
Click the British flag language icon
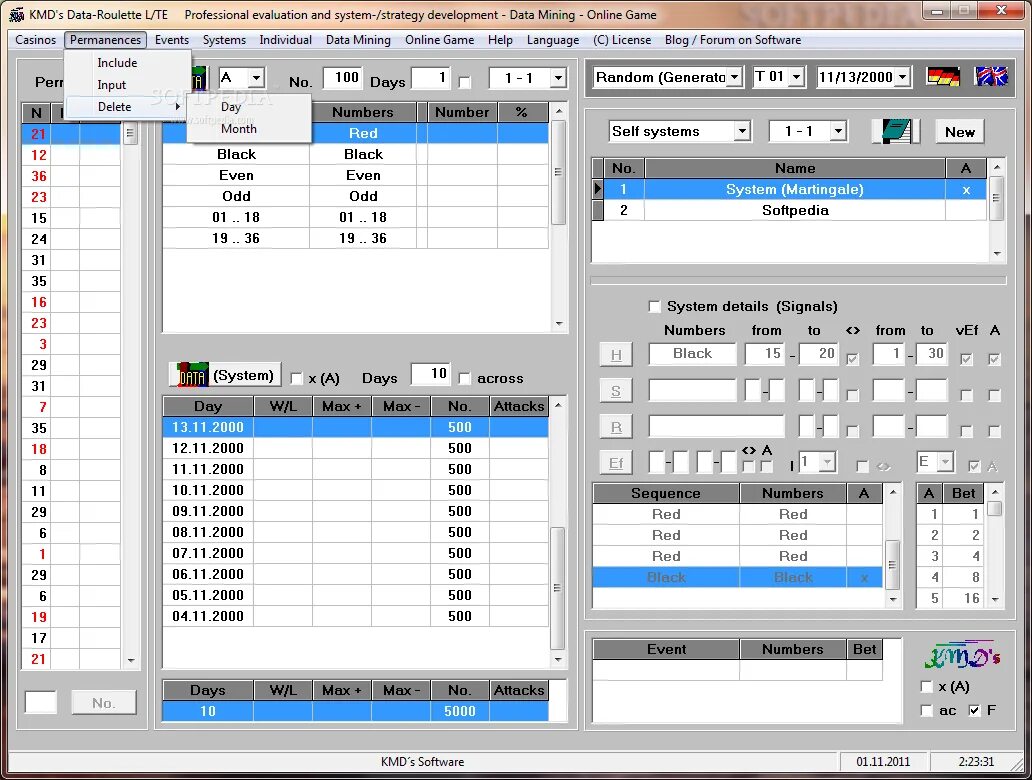tap(991, 77)
